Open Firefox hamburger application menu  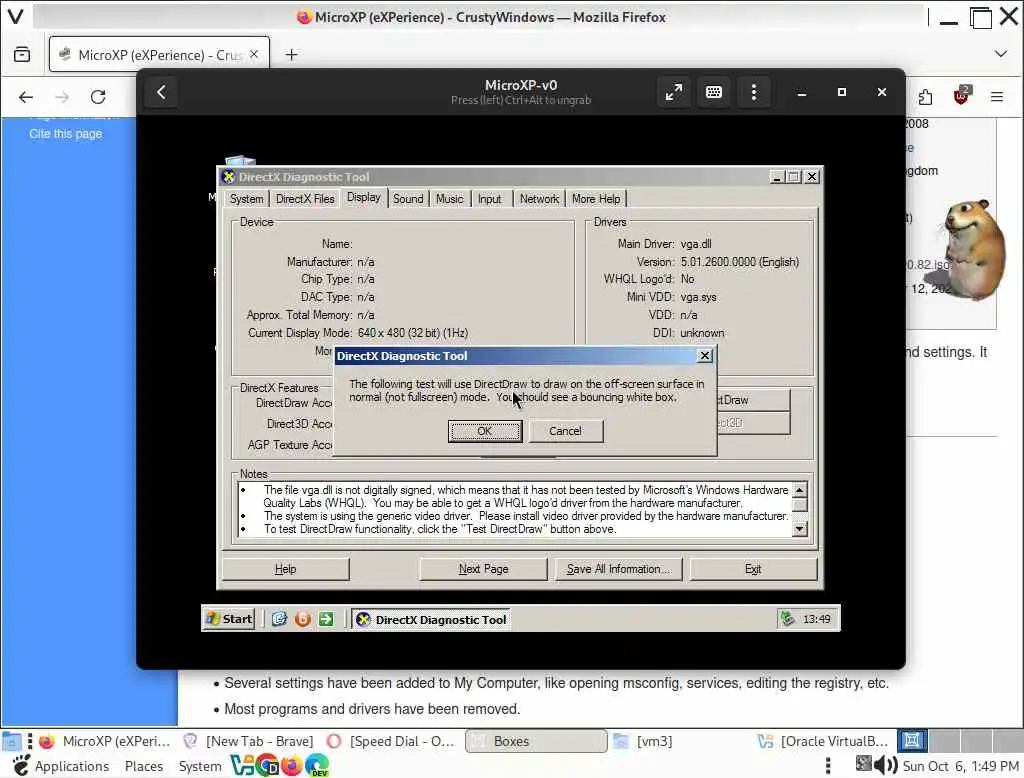pos(997,97)
